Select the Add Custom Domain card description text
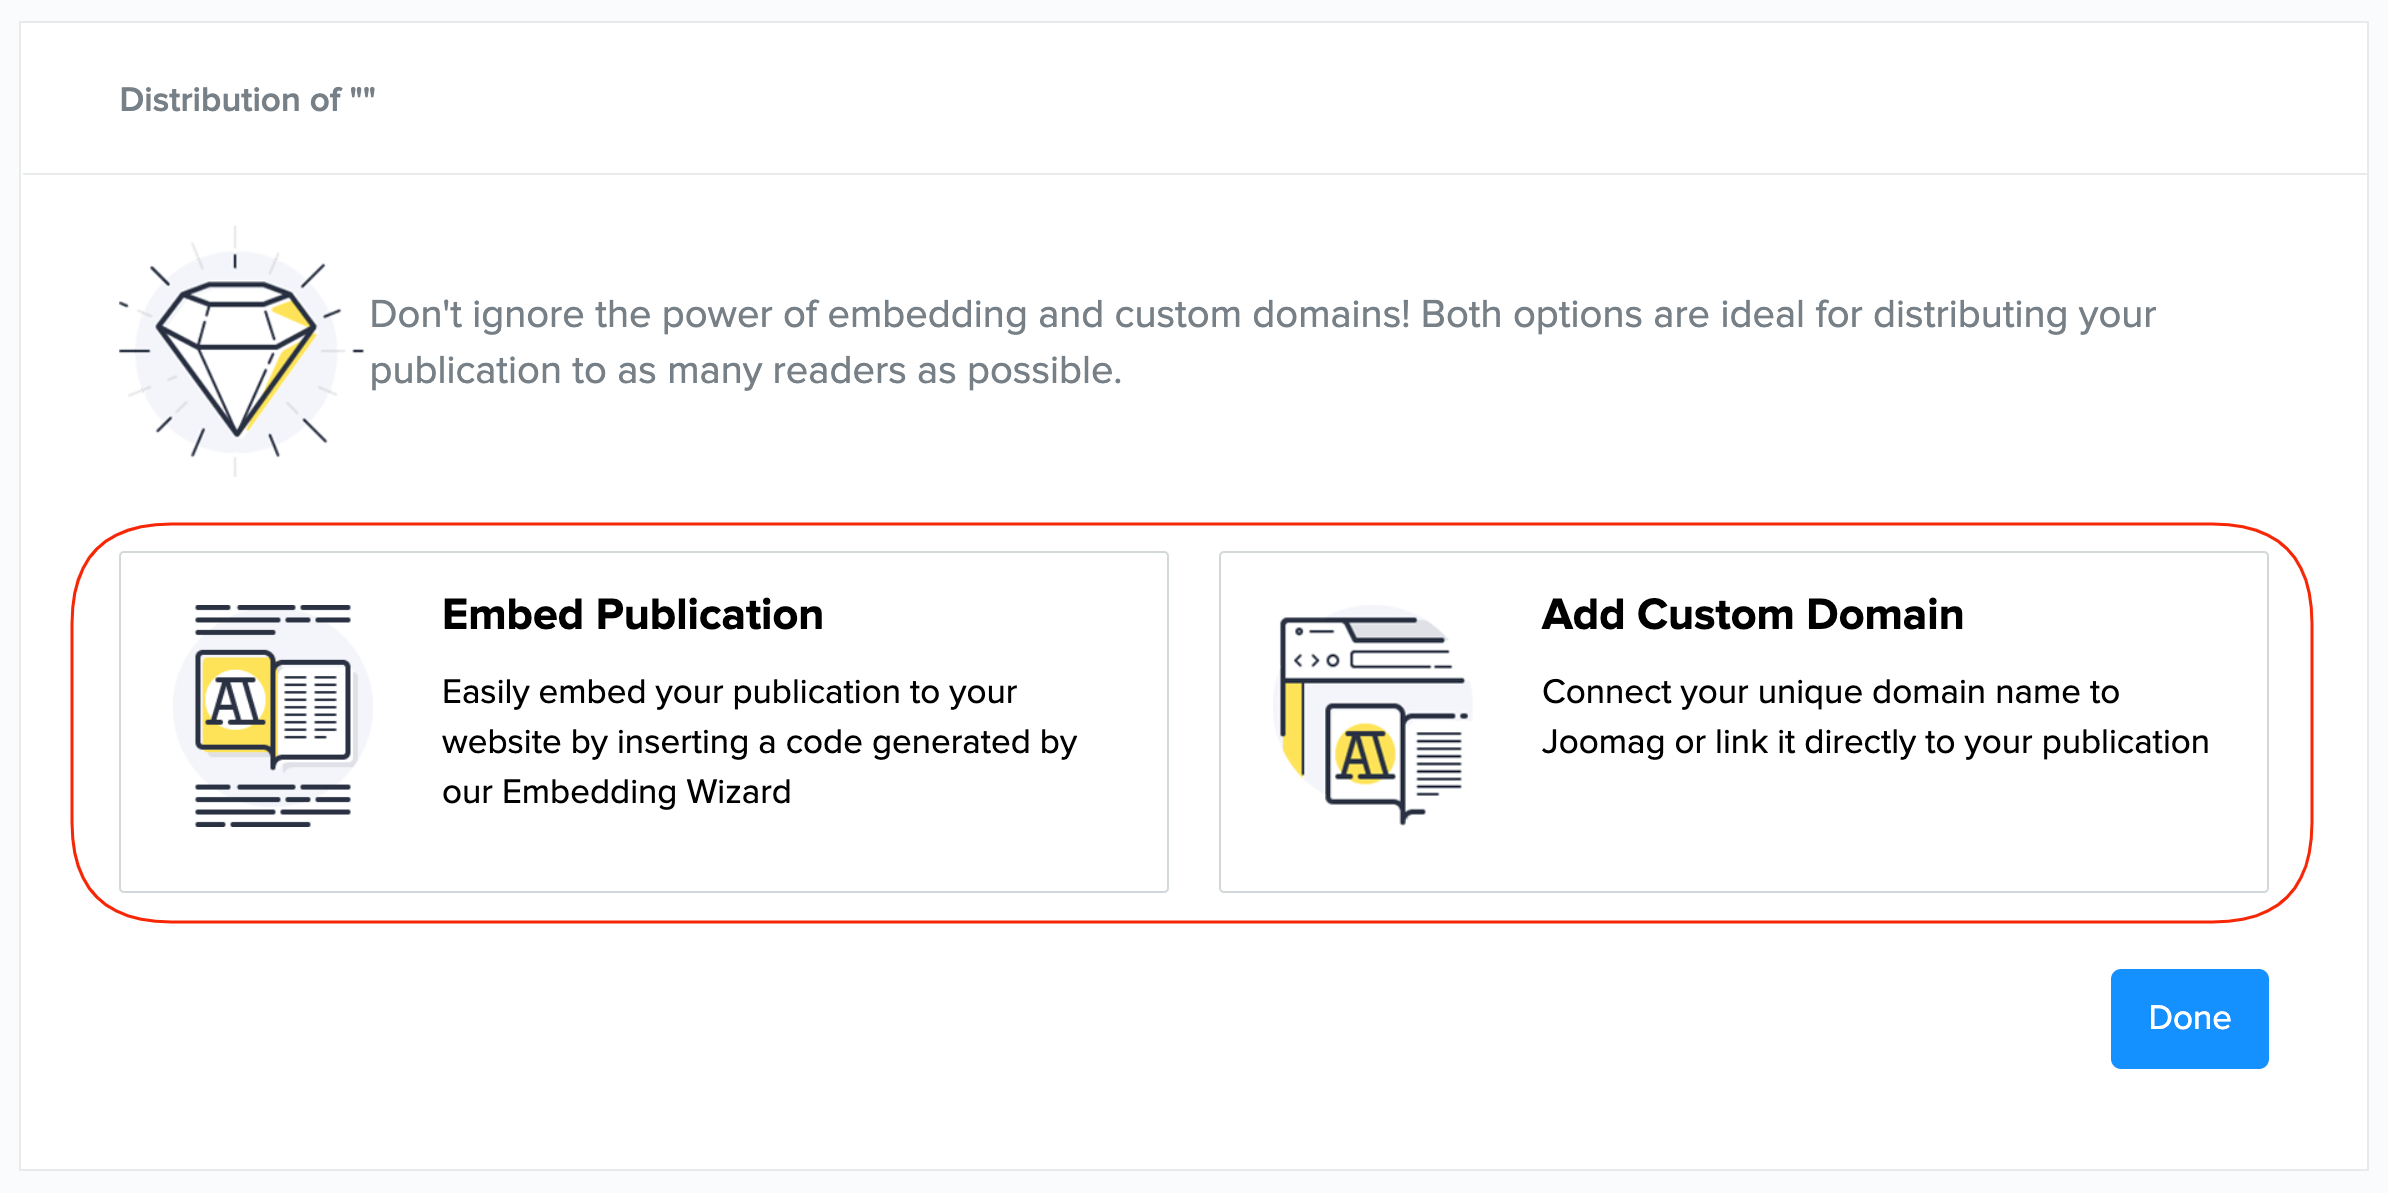The height and width of the screenshot is (1193, 2388). tap(1874, 717)
